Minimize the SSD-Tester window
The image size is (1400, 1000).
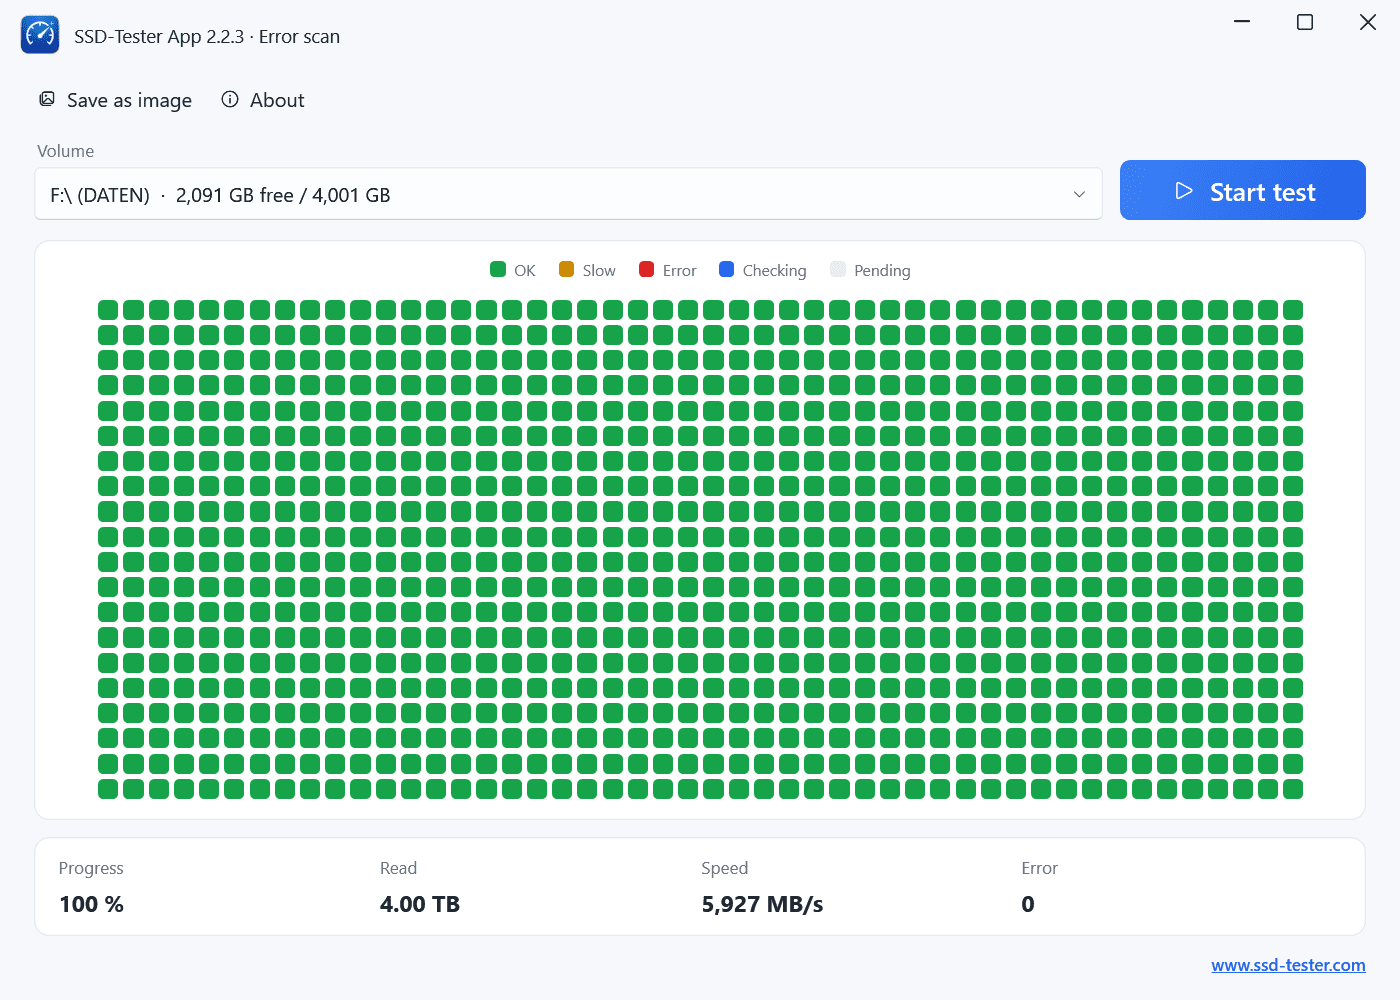1242,22
